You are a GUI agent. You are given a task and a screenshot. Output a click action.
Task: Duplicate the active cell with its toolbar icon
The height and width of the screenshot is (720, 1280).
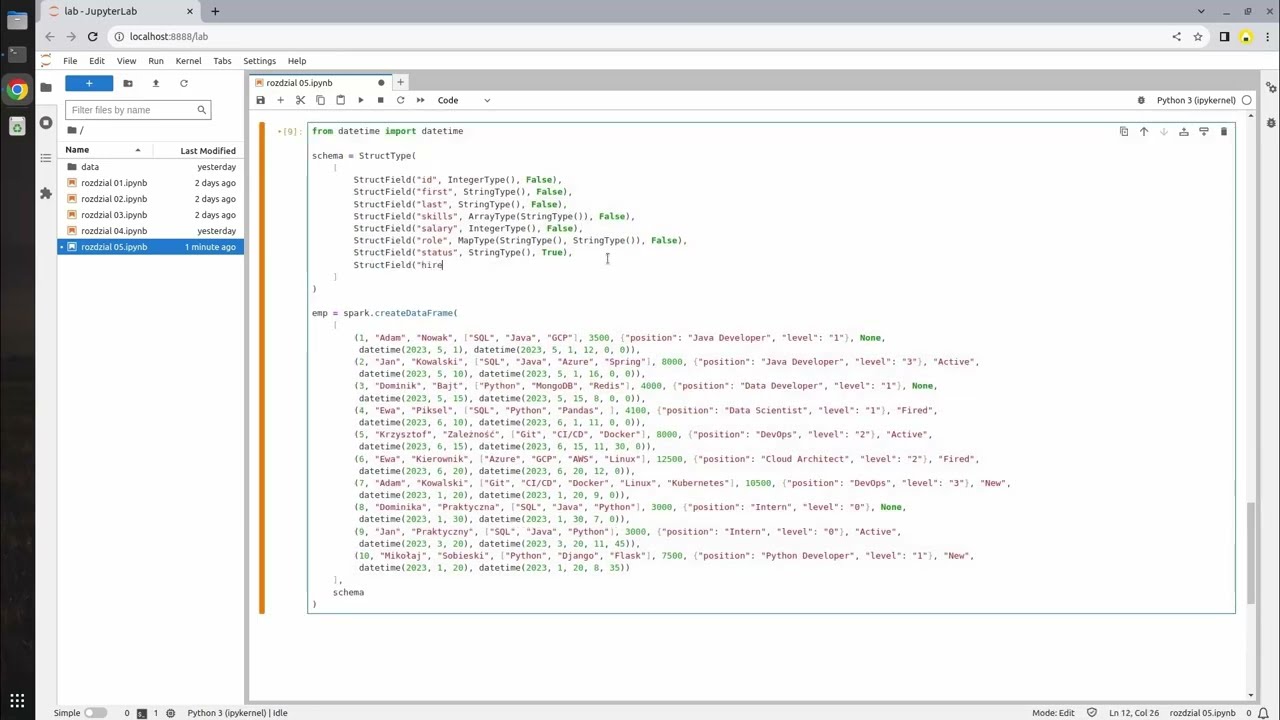pyautogui.click(x=1124, y=131)
